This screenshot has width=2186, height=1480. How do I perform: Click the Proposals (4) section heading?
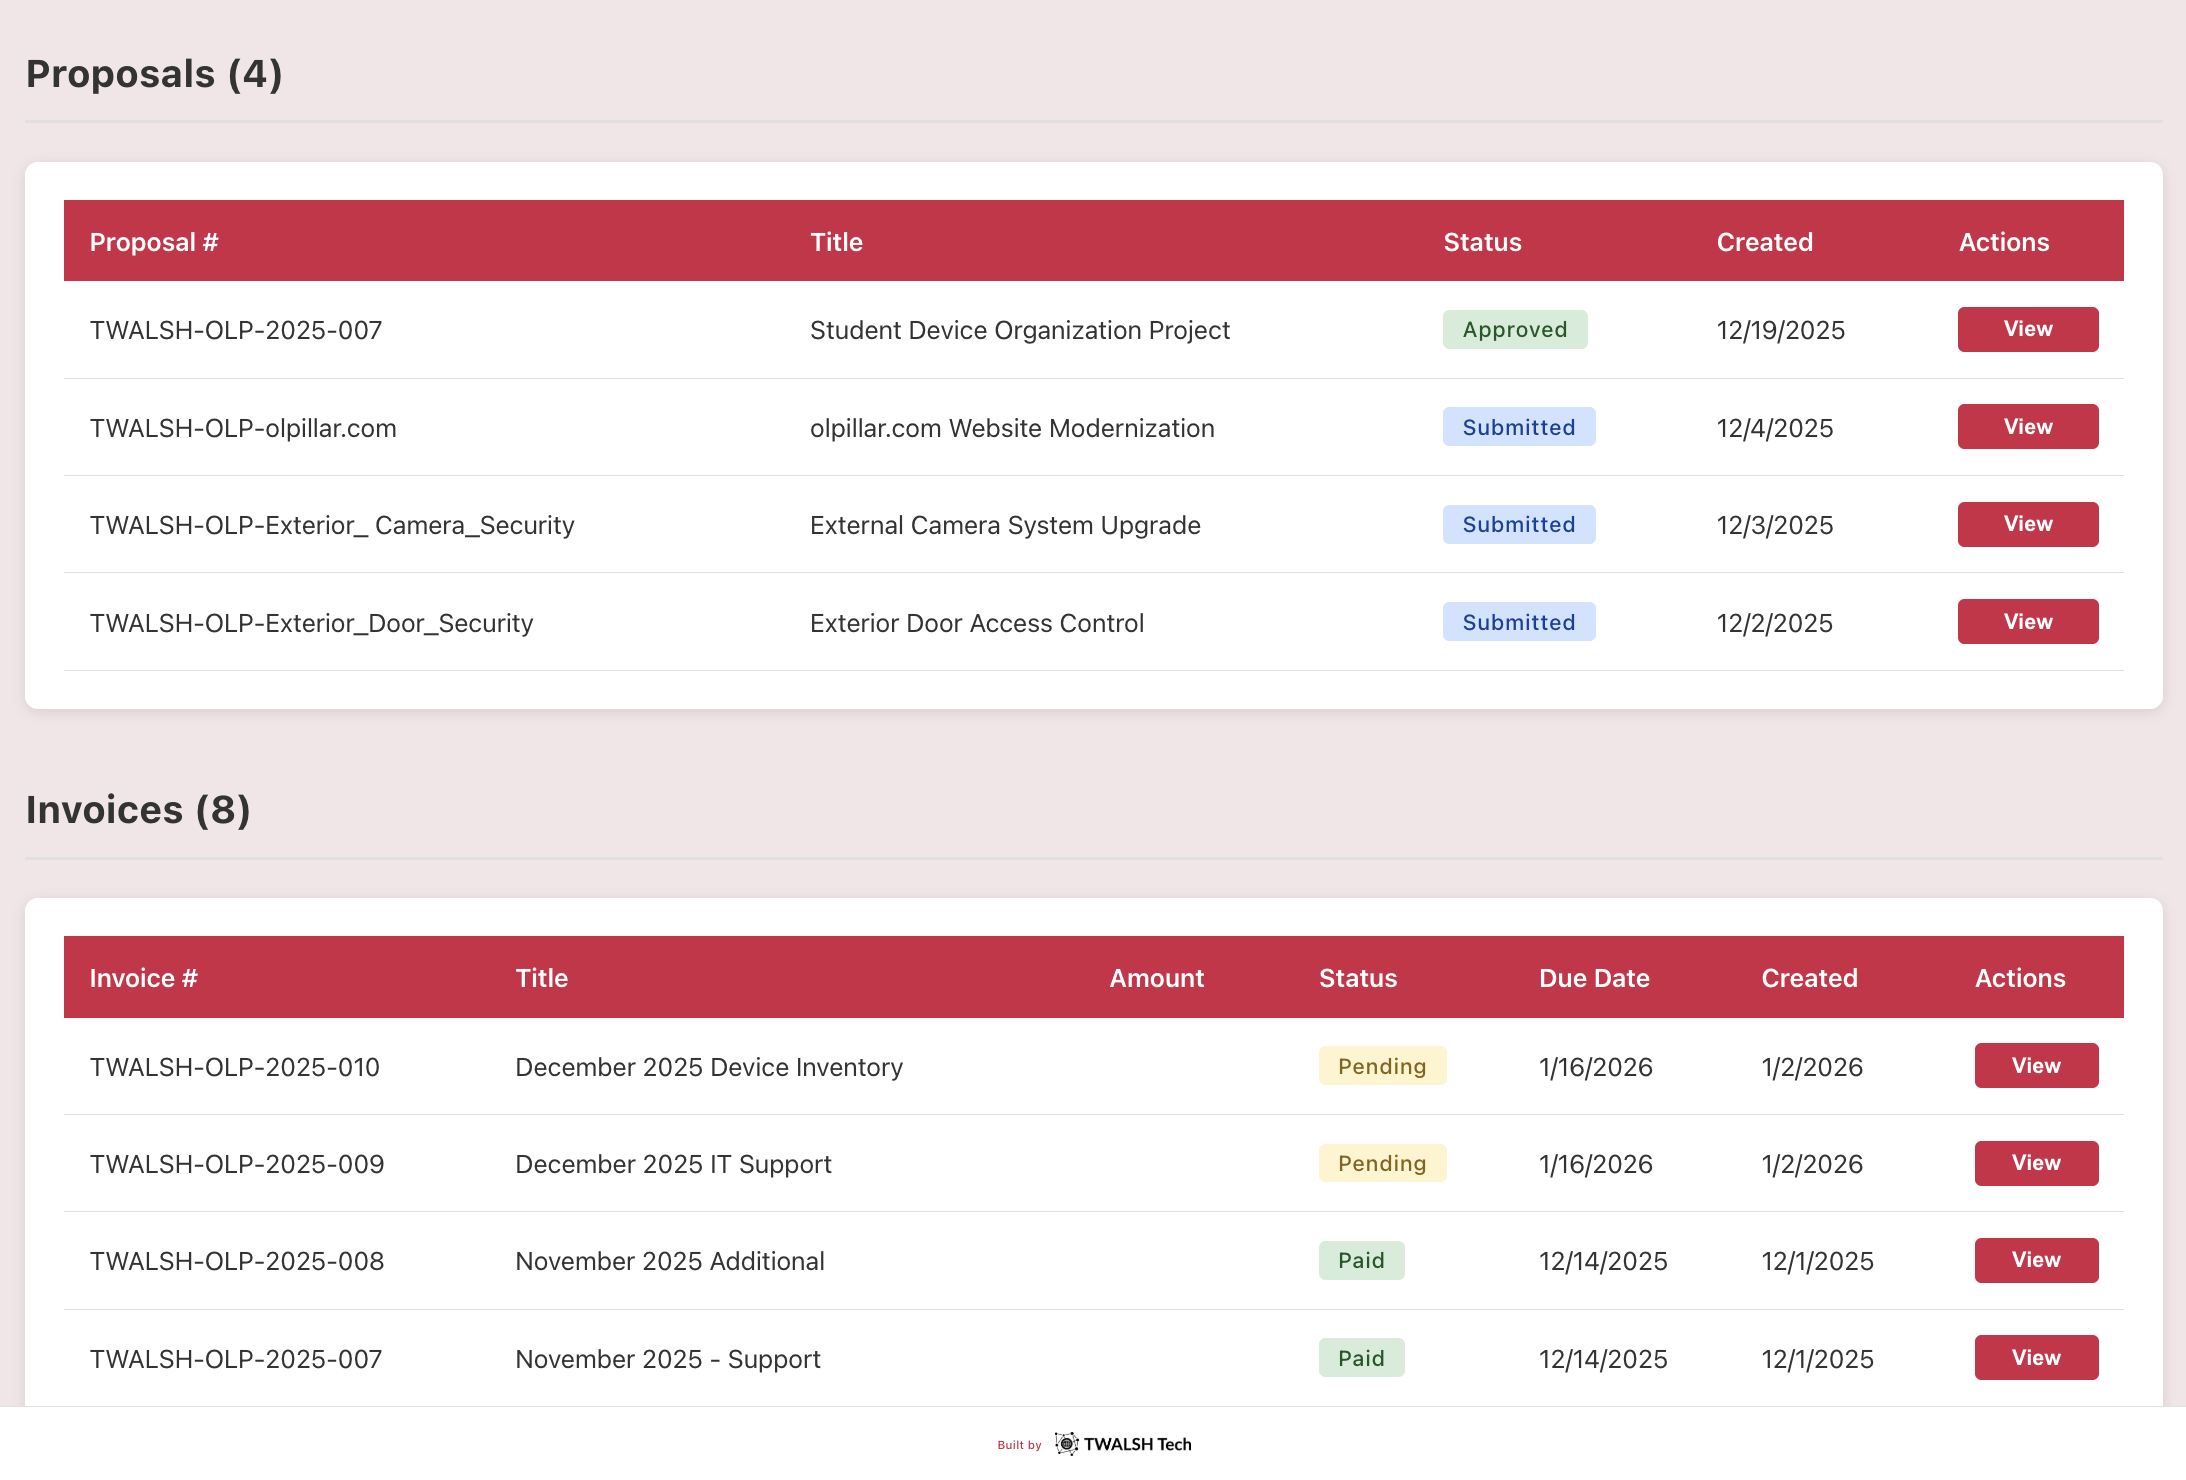154,73
